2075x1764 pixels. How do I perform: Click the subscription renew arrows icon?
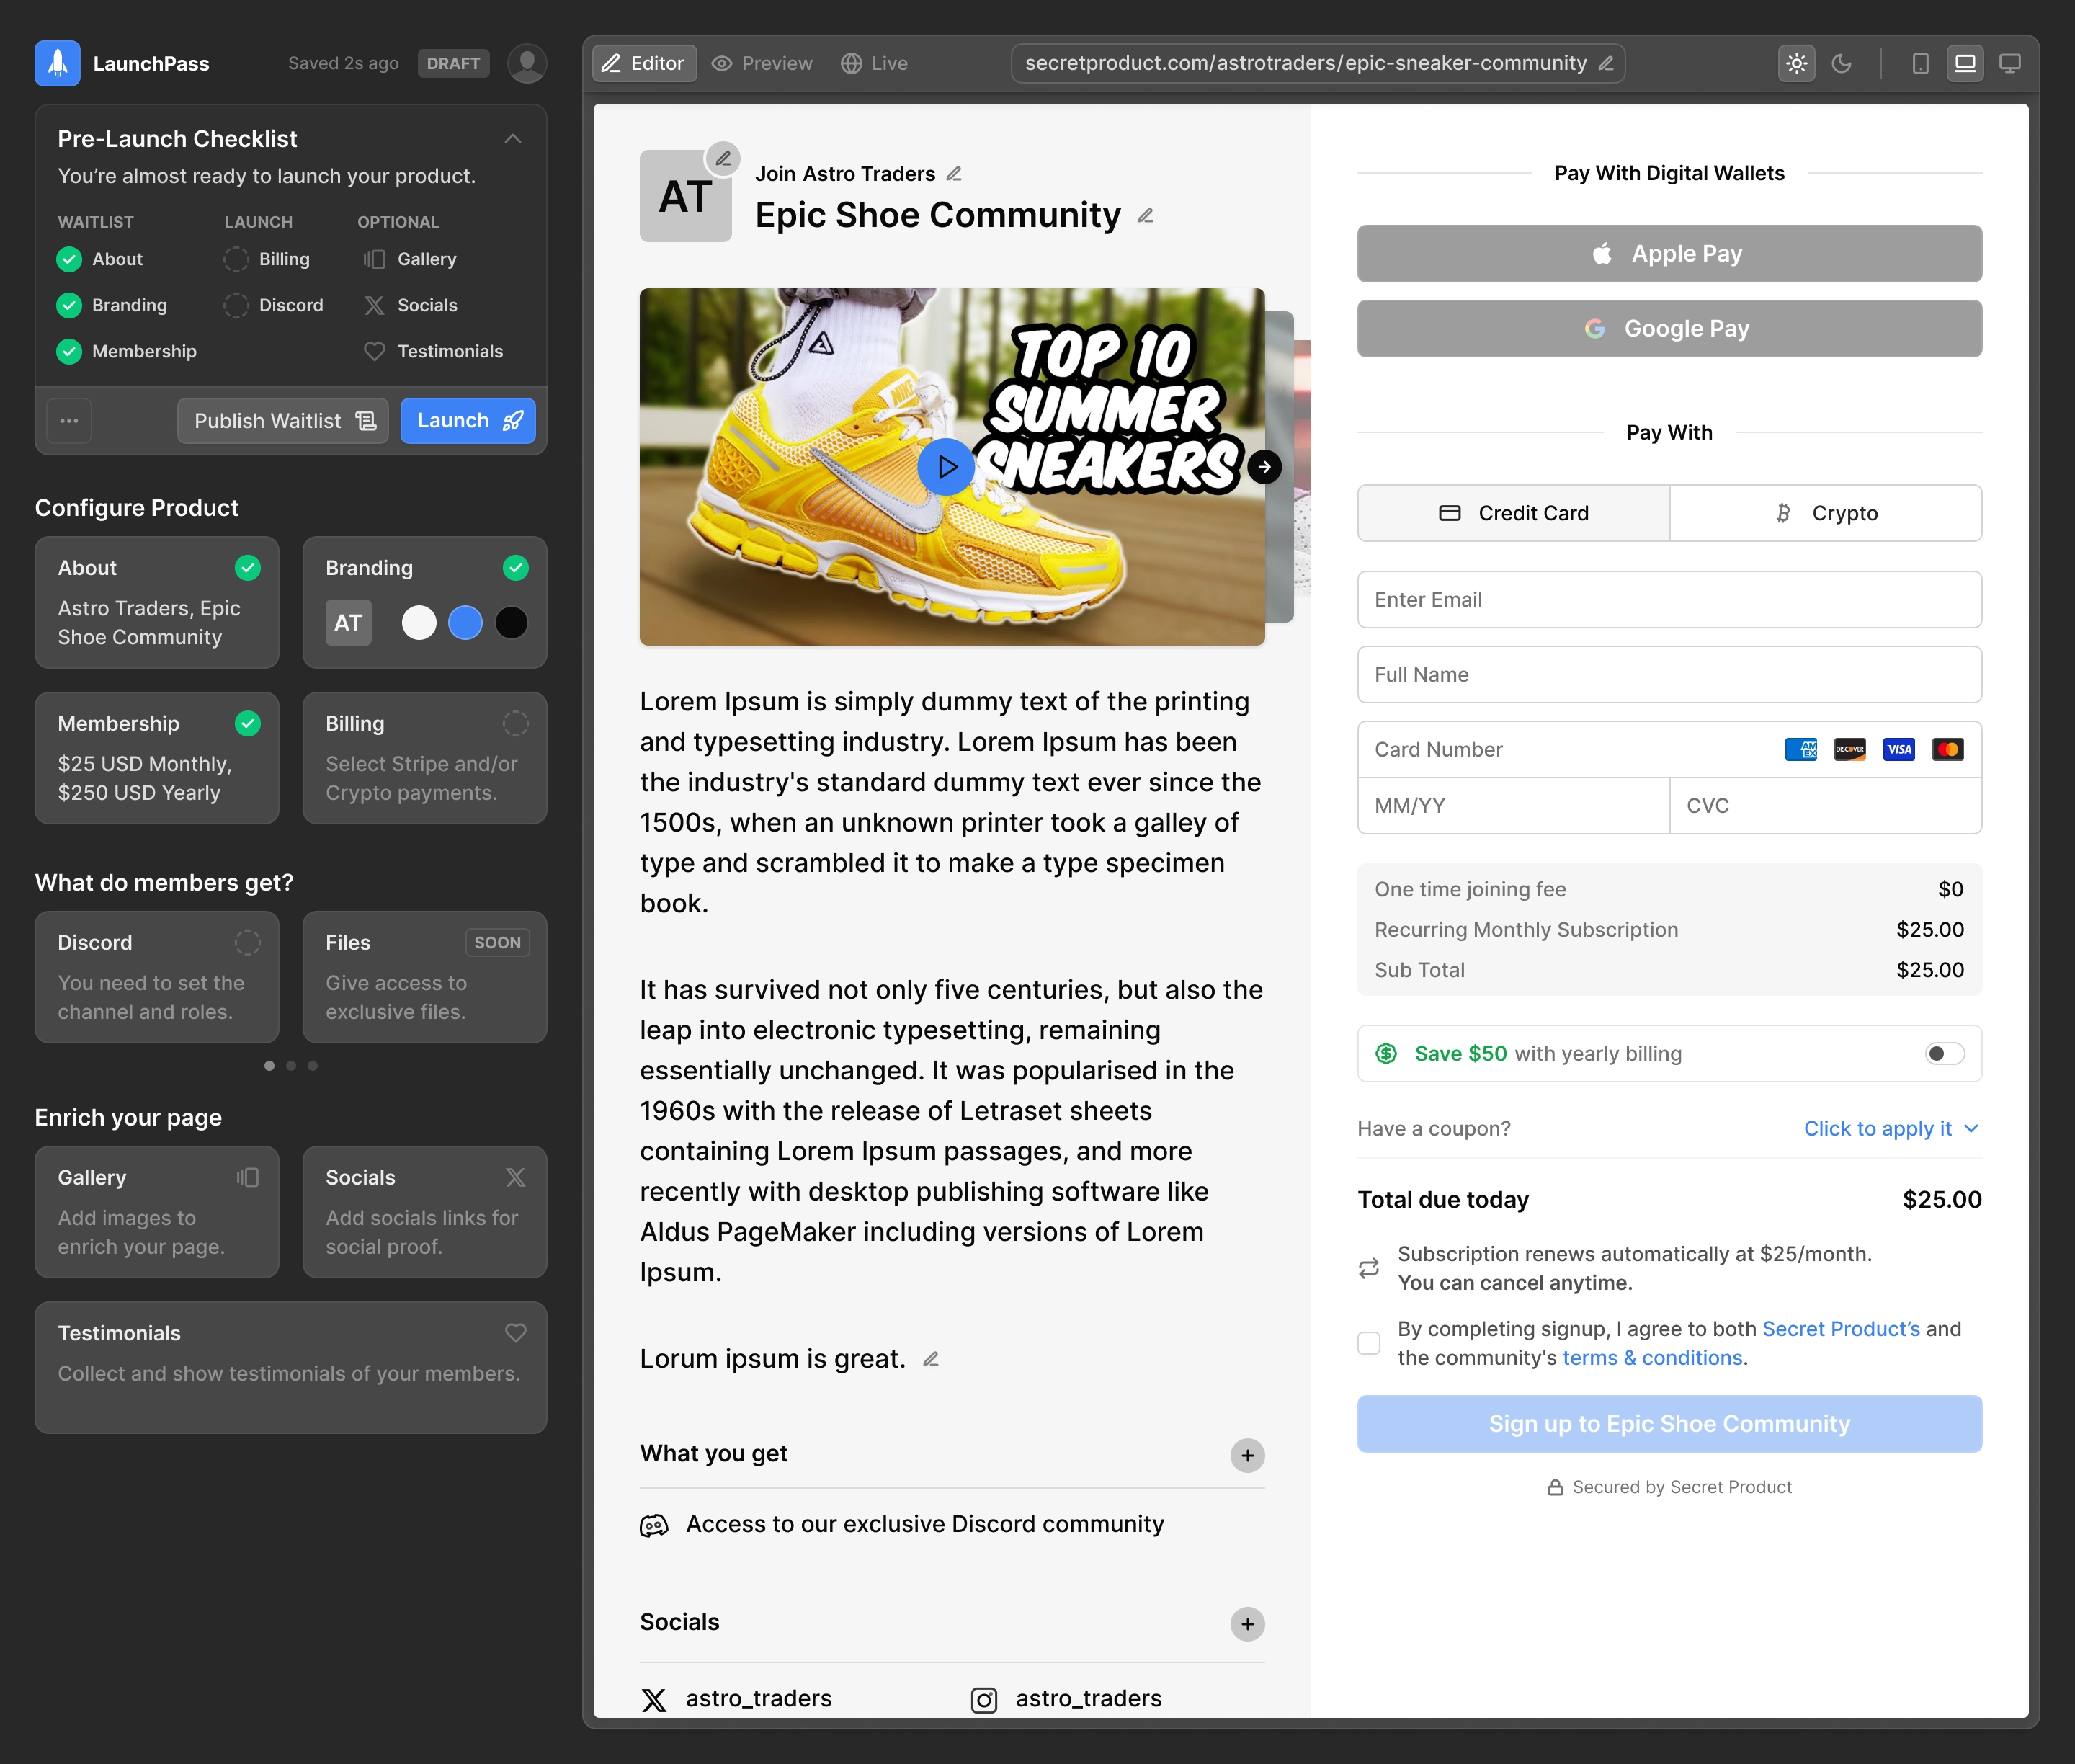(1369, 1269)
